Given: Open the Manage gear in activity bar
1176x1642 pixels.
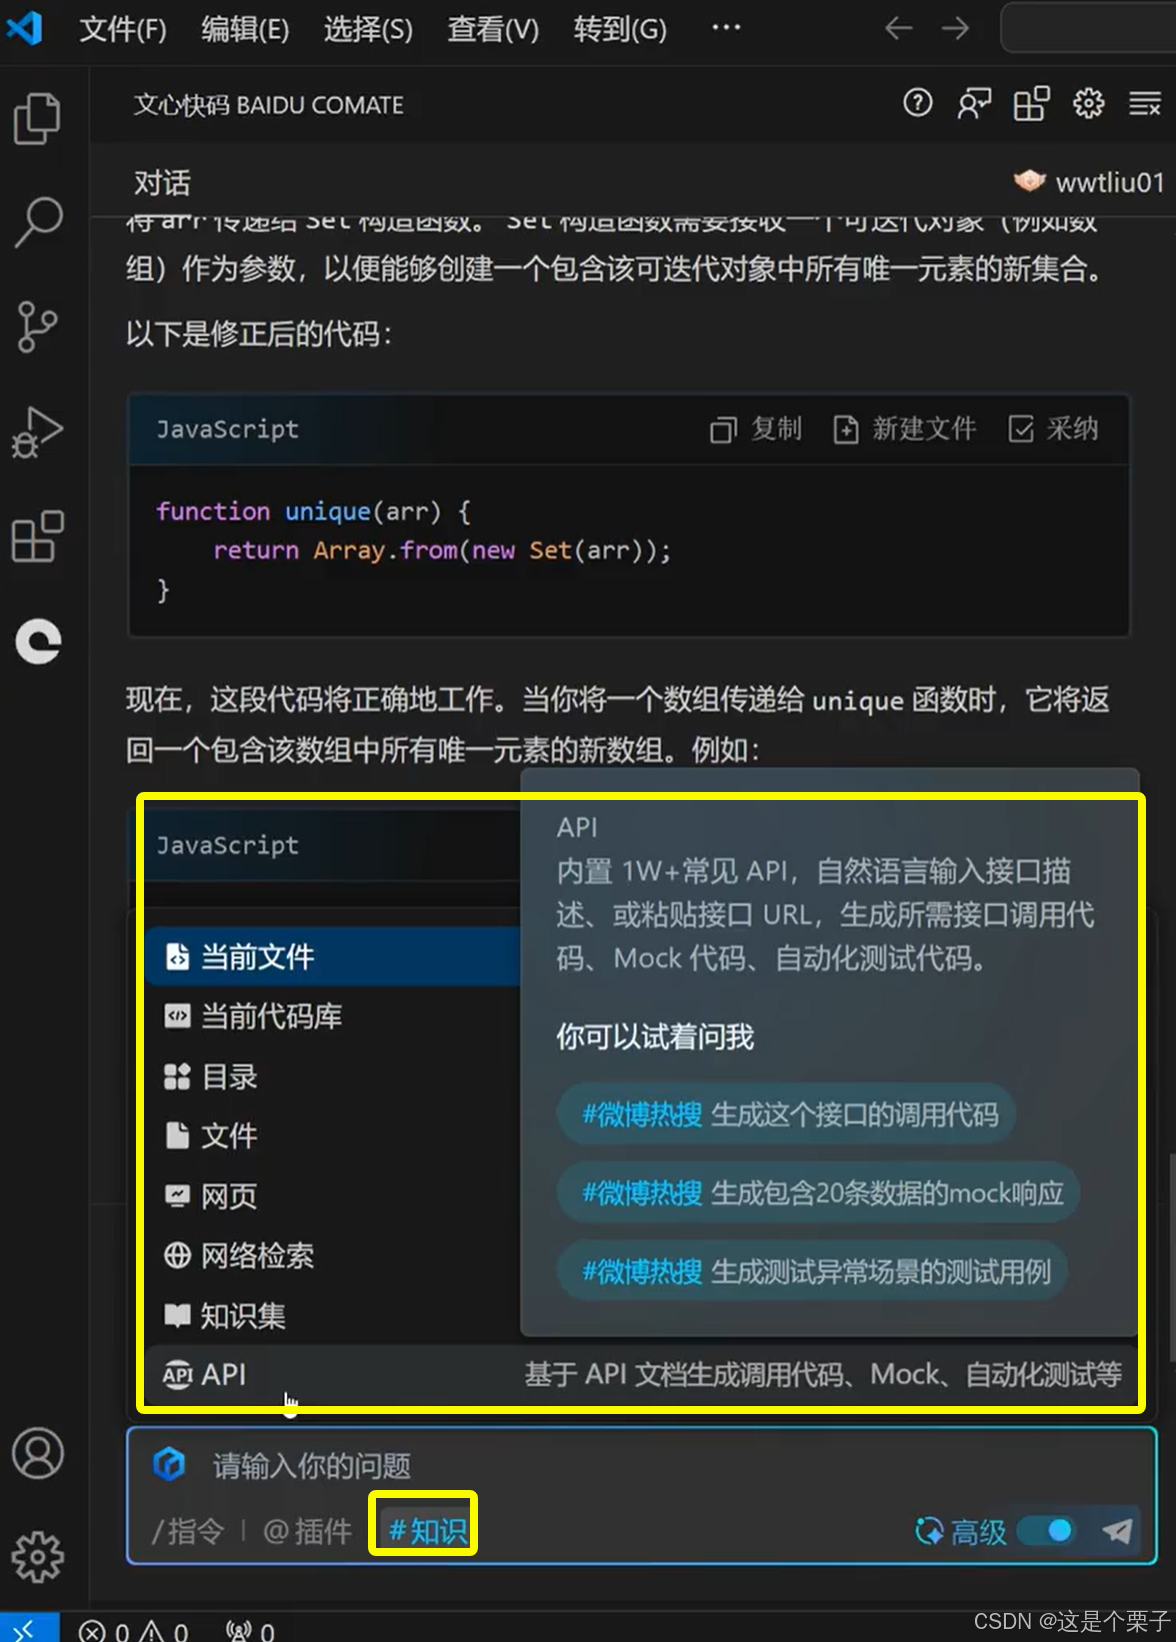Looking at the screenshot, I should (x=38, y=1557).
